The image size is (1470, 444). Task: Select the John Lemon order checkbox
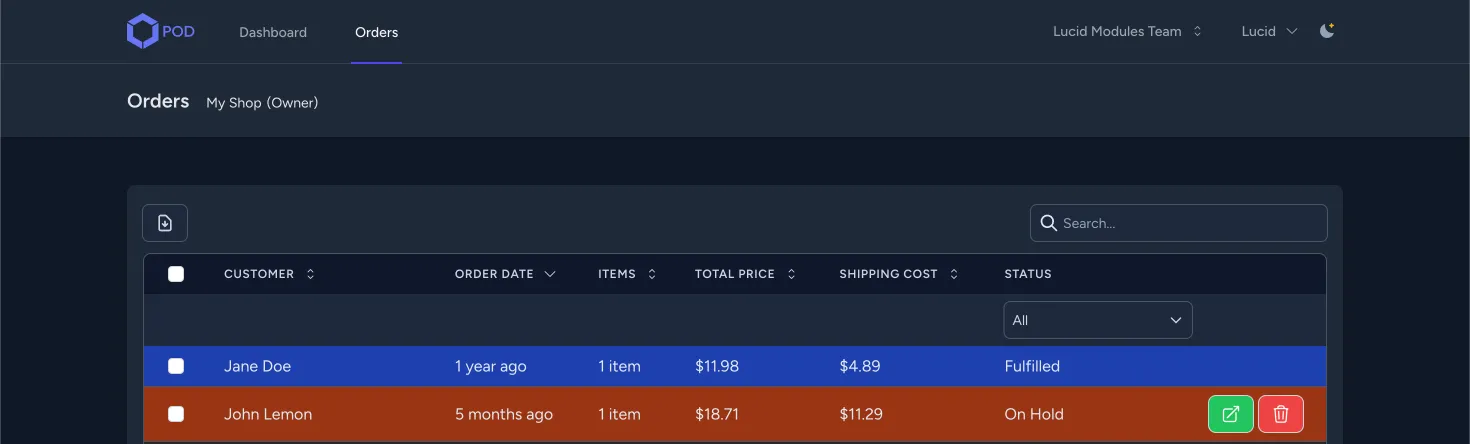[176, 414]
